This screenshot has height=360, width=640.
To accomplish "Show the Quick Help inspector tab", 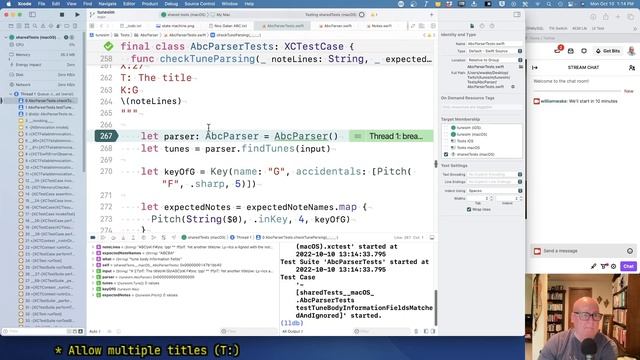I will 492,26.
